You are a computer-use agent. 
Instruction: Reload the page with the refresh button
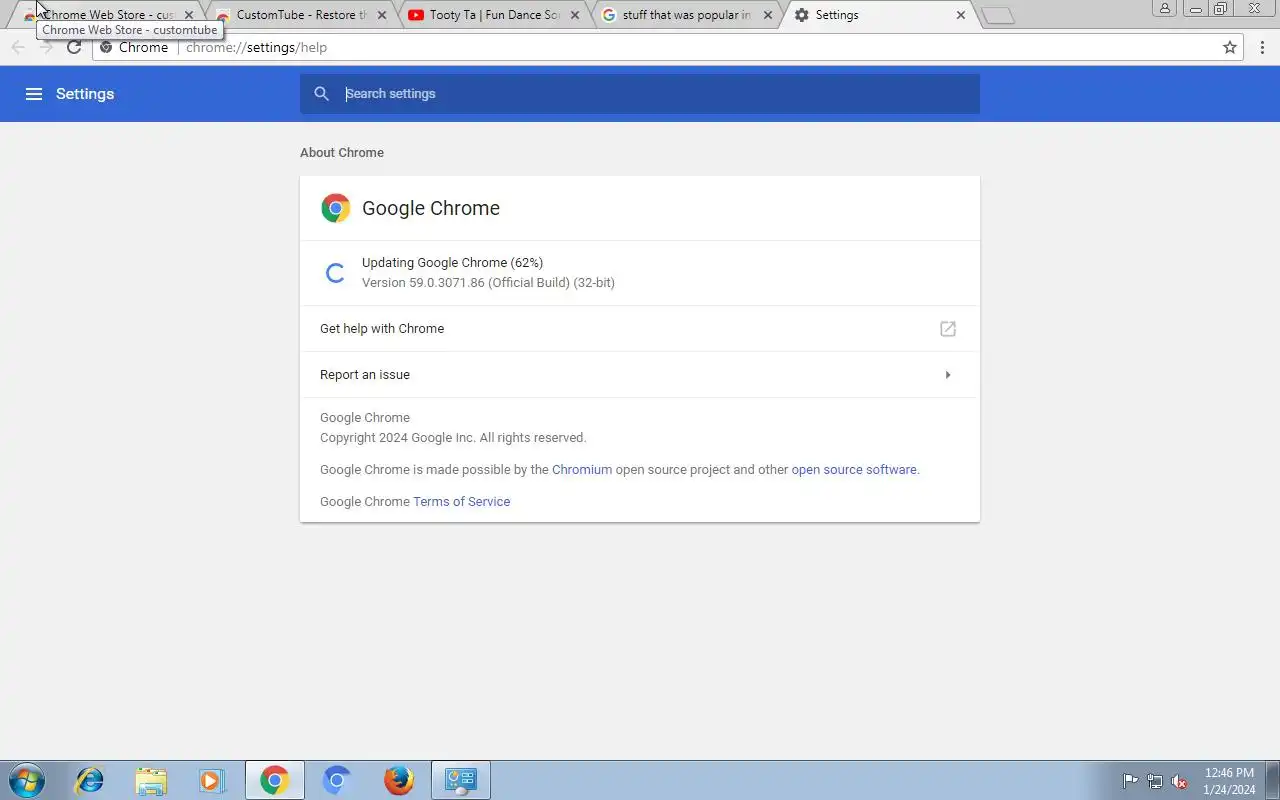tap(74, 47)
